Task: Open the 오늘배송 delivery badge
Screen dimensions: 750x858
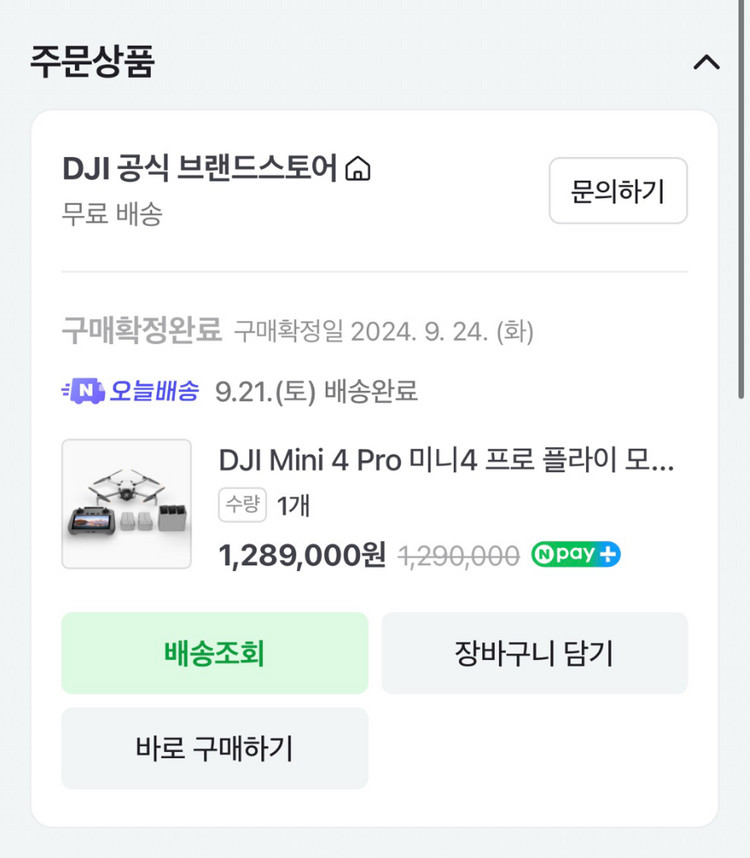Action: point(130,391)
